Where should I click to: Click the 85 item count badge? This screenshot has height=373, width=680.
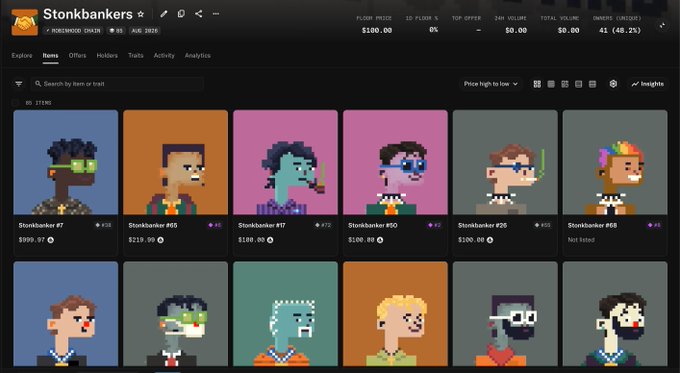coord(116,31)
